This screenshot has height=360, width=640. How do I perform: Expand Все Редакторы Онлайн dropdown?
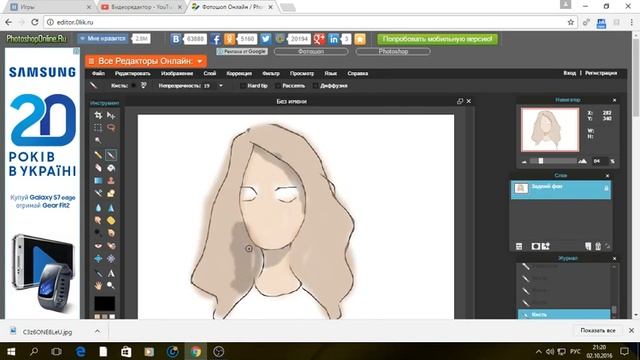coord(200,61)
